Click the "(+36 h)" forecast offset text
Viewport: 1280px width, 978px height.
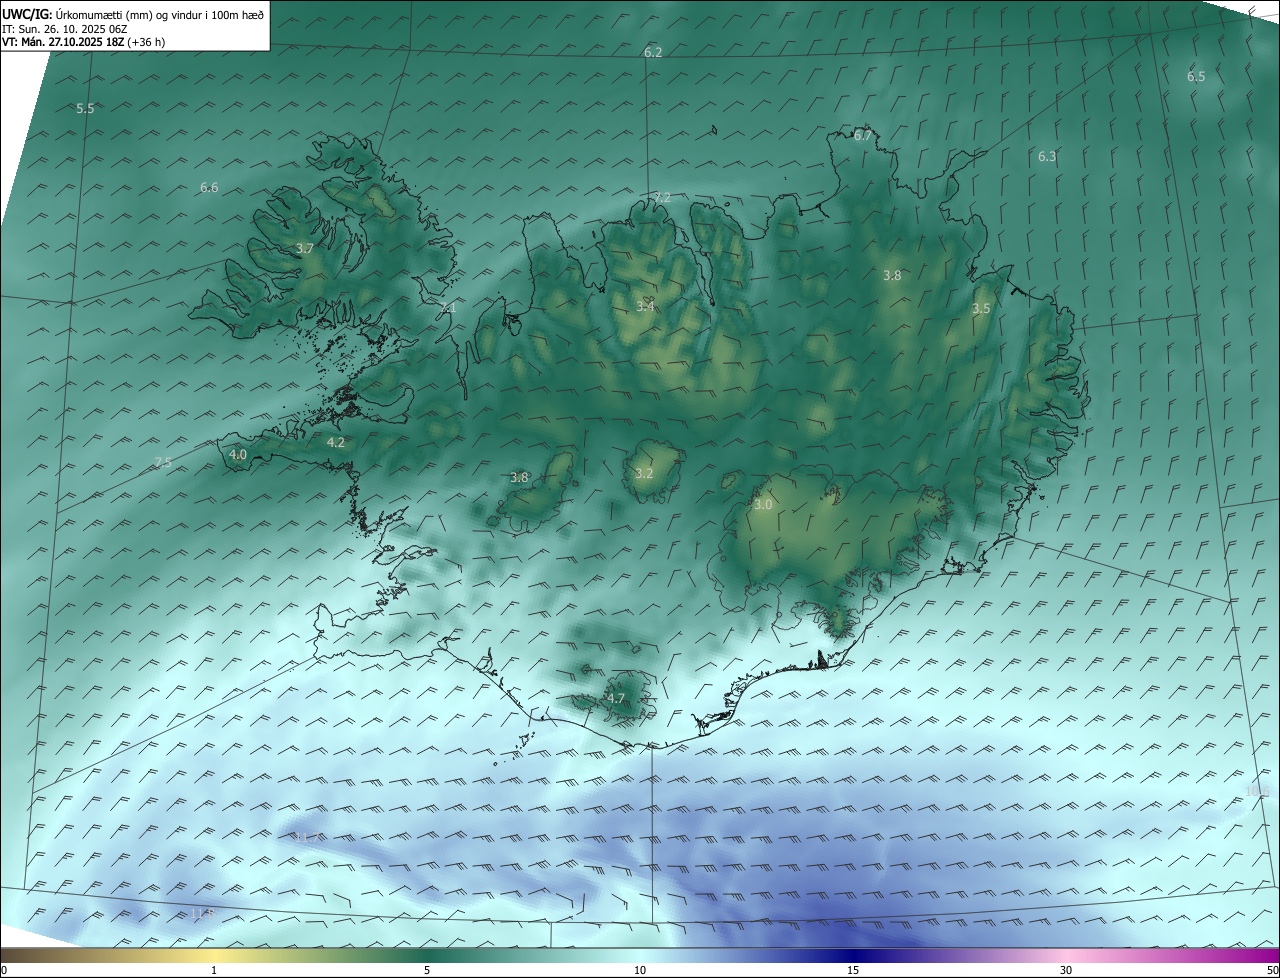147,42
